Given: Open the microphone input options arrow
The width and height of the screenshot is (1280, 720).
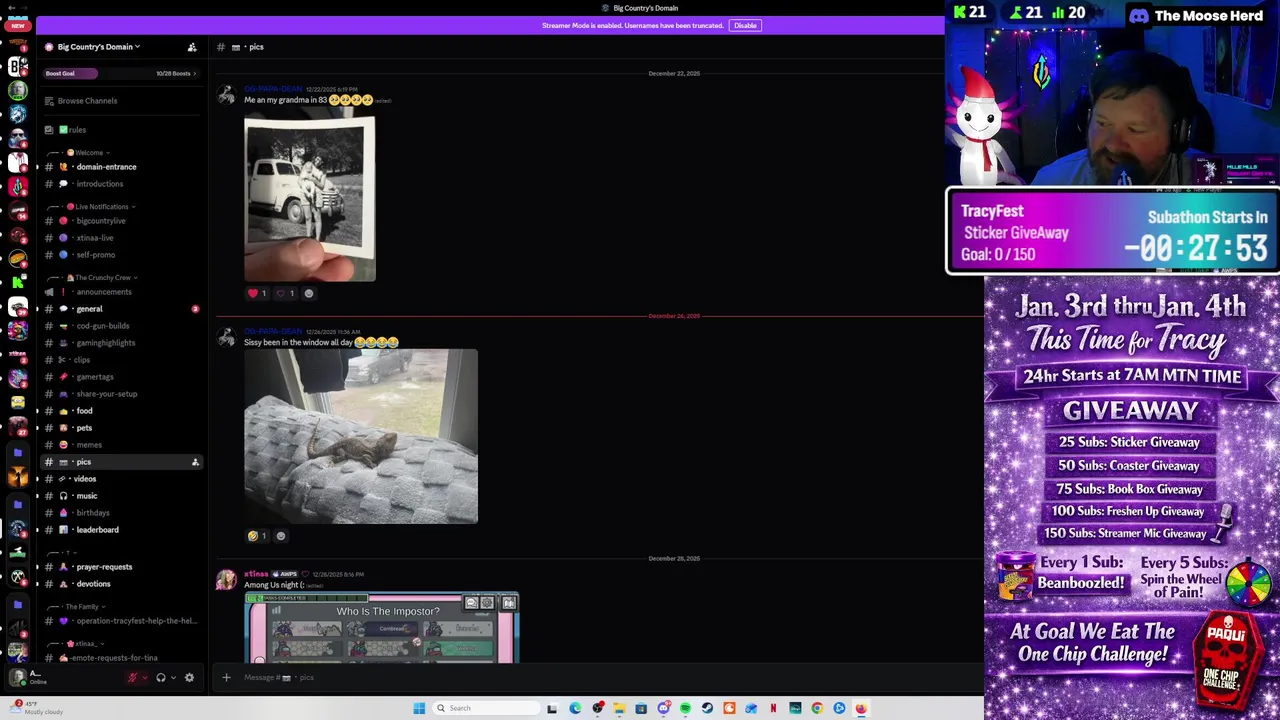Looking at the screenshot, I should pos(145,677).
